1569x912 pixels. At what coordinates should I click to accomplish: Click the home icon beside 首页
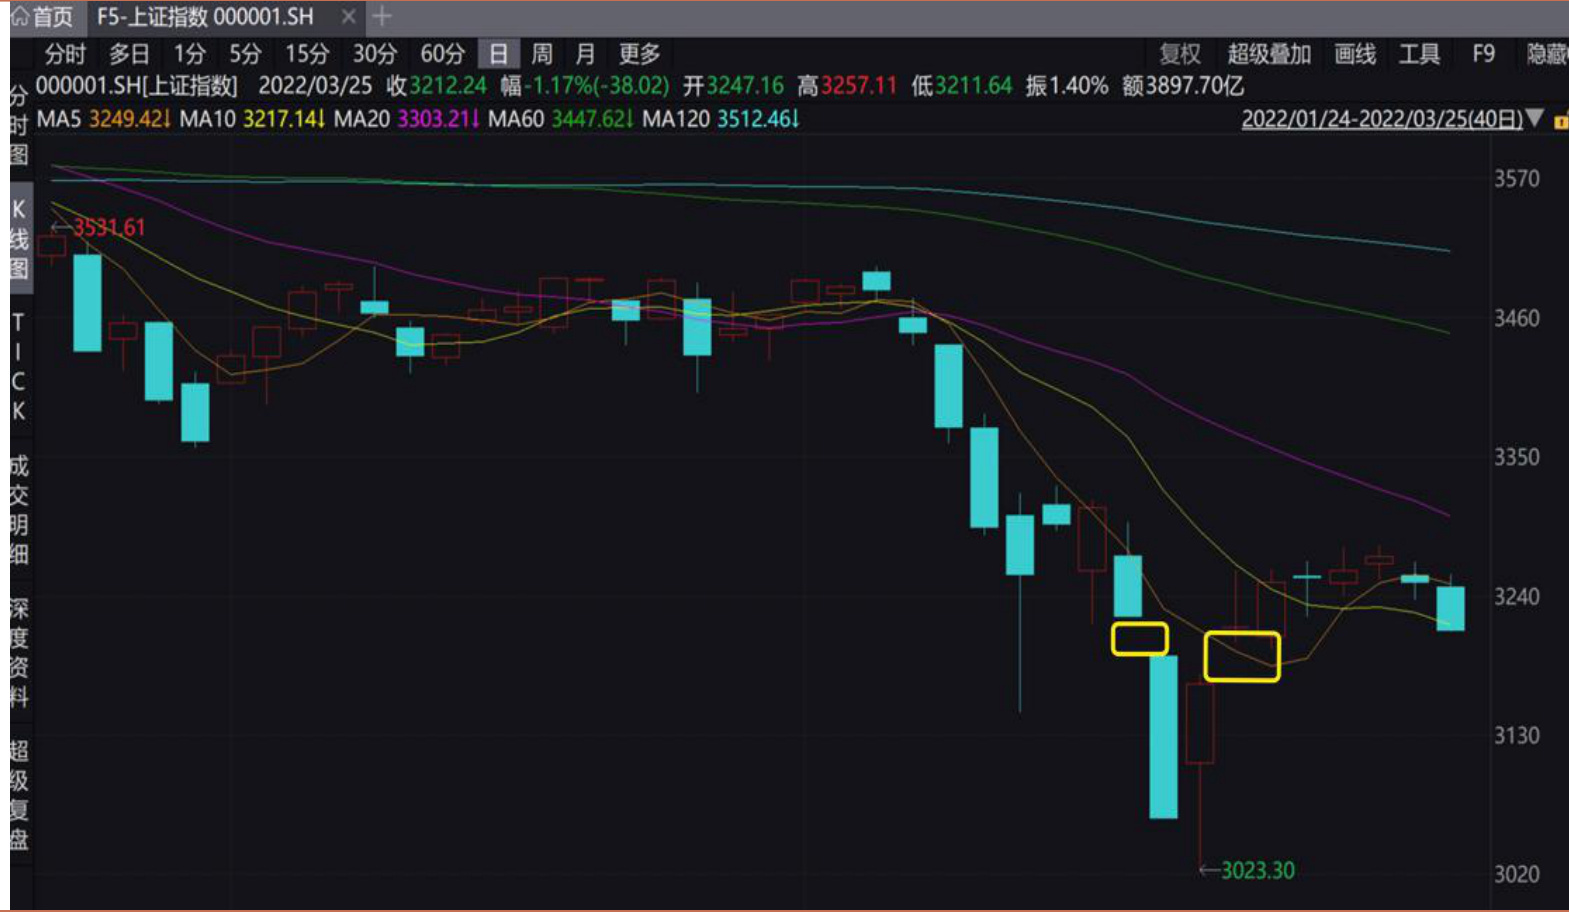(20, 17)
